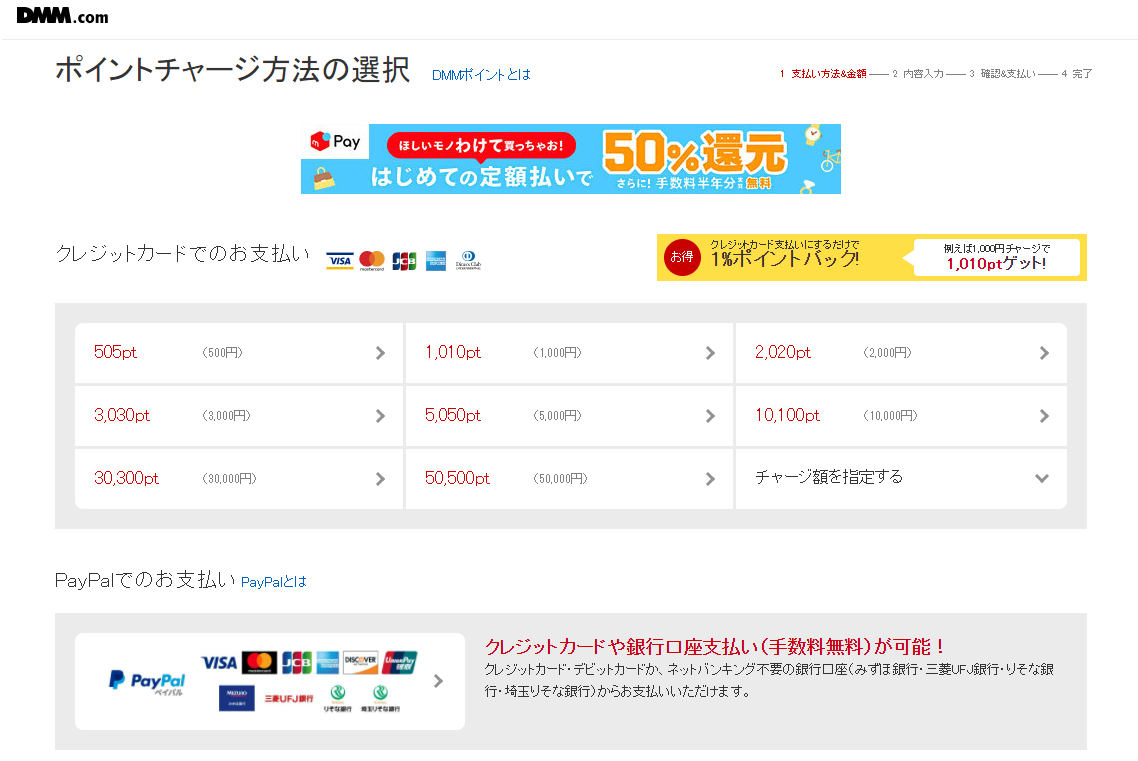The width and height of the screenshot is (1138, 761).
Task: Click the American Express icon beside credit card heading
Action: (435, 260)
